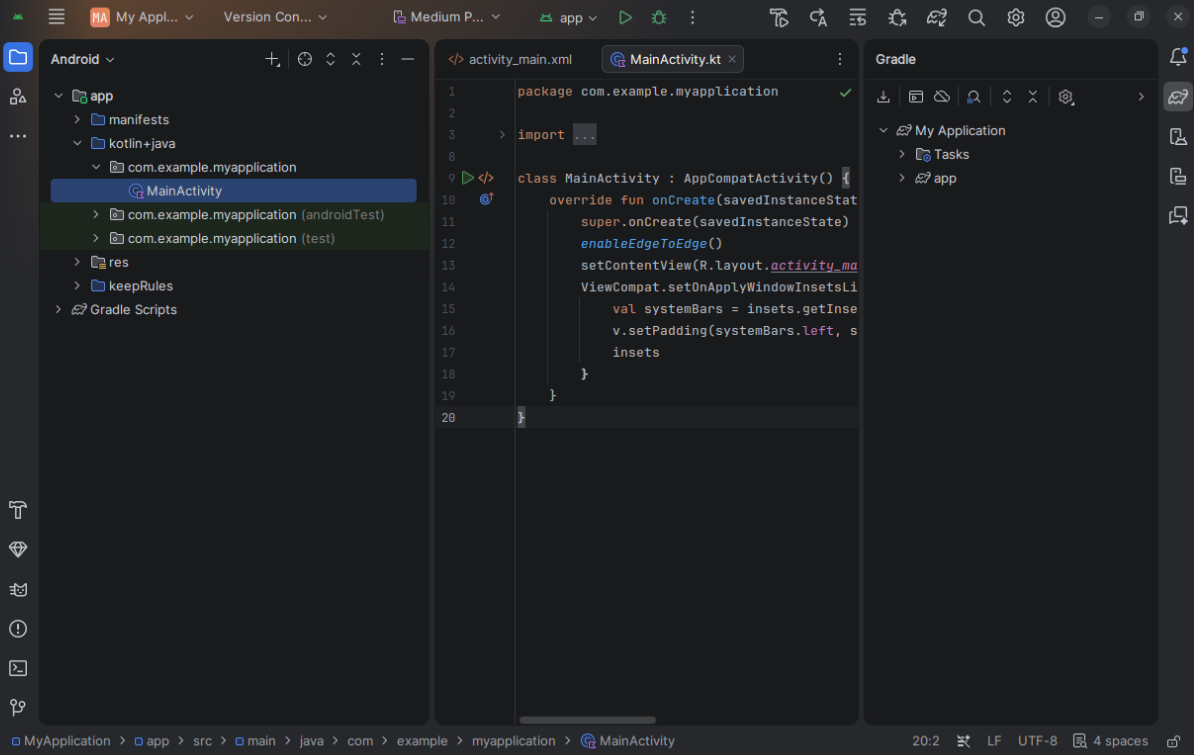Open related XML file gutter icon
The height and width of the screenshot is (755, 1194).
coord(486,178)
